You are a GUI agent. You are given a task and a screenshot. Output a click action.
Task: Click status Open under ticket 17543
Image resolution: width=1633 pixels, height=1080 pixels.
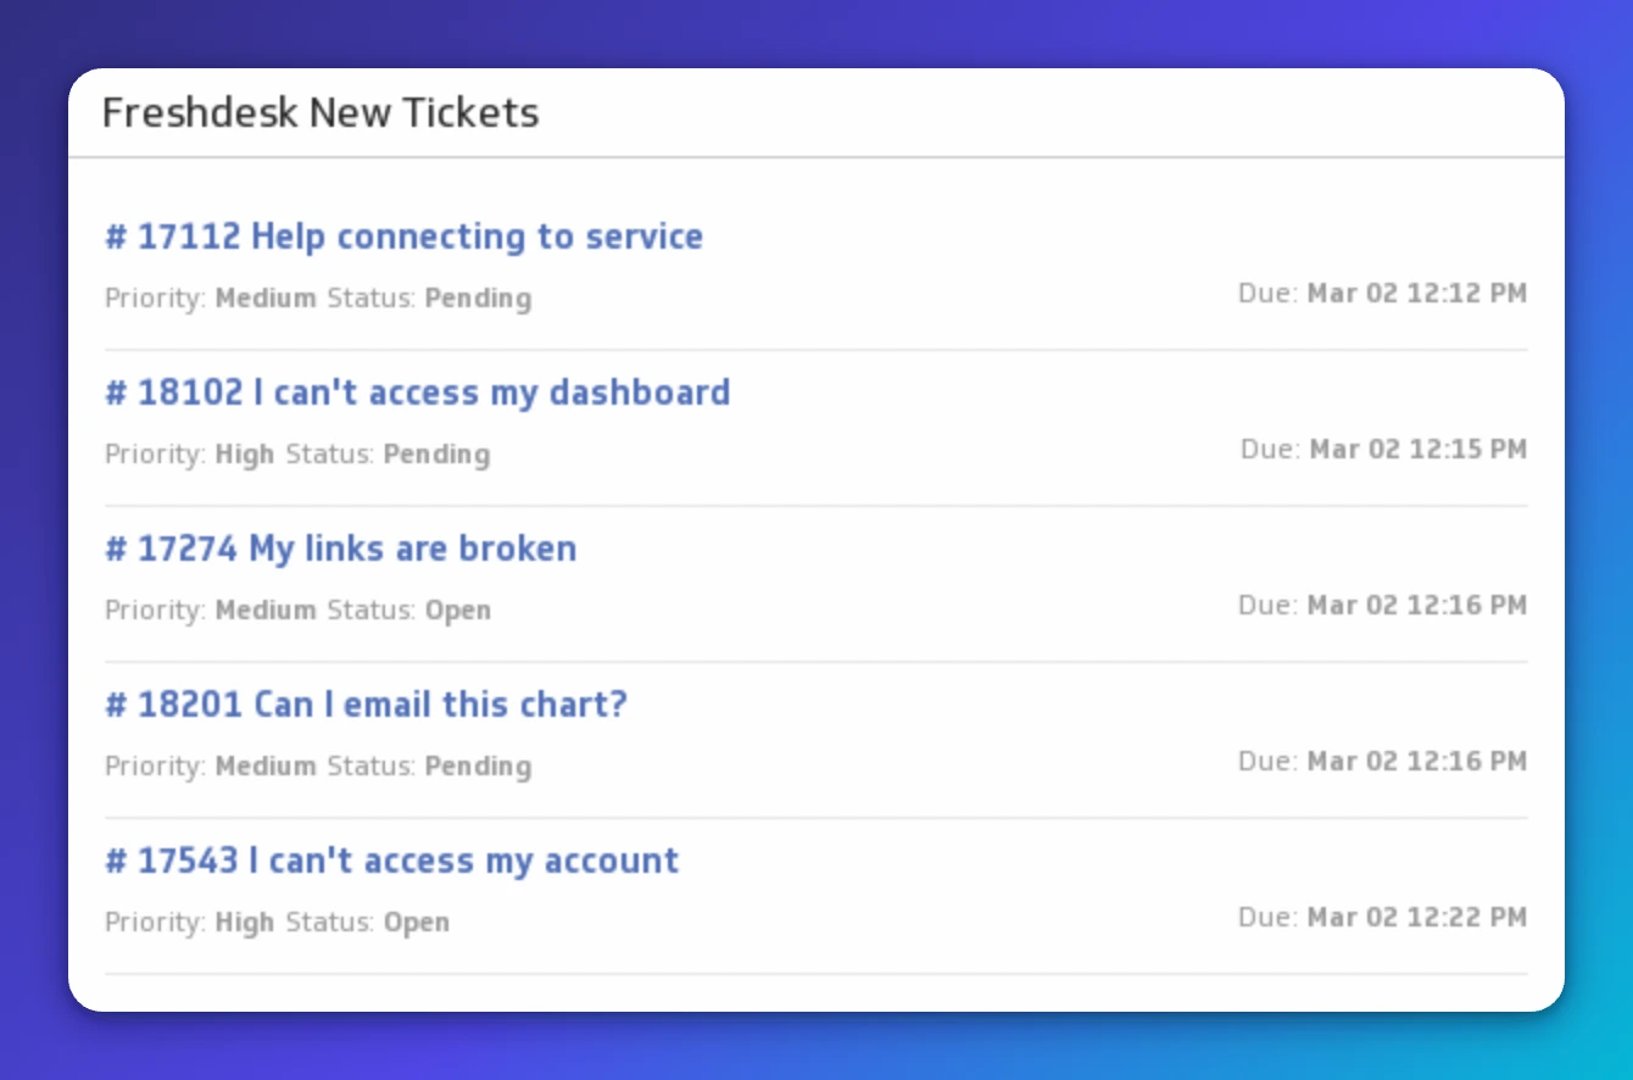click(417, 923)
